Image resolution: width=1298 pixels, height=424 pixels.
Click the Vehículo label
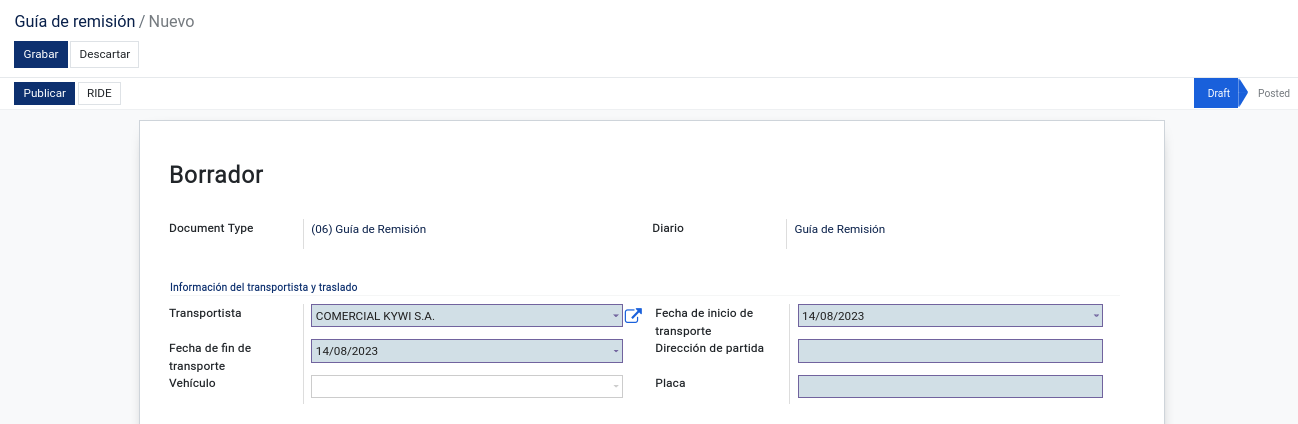(x=192, y=383)
